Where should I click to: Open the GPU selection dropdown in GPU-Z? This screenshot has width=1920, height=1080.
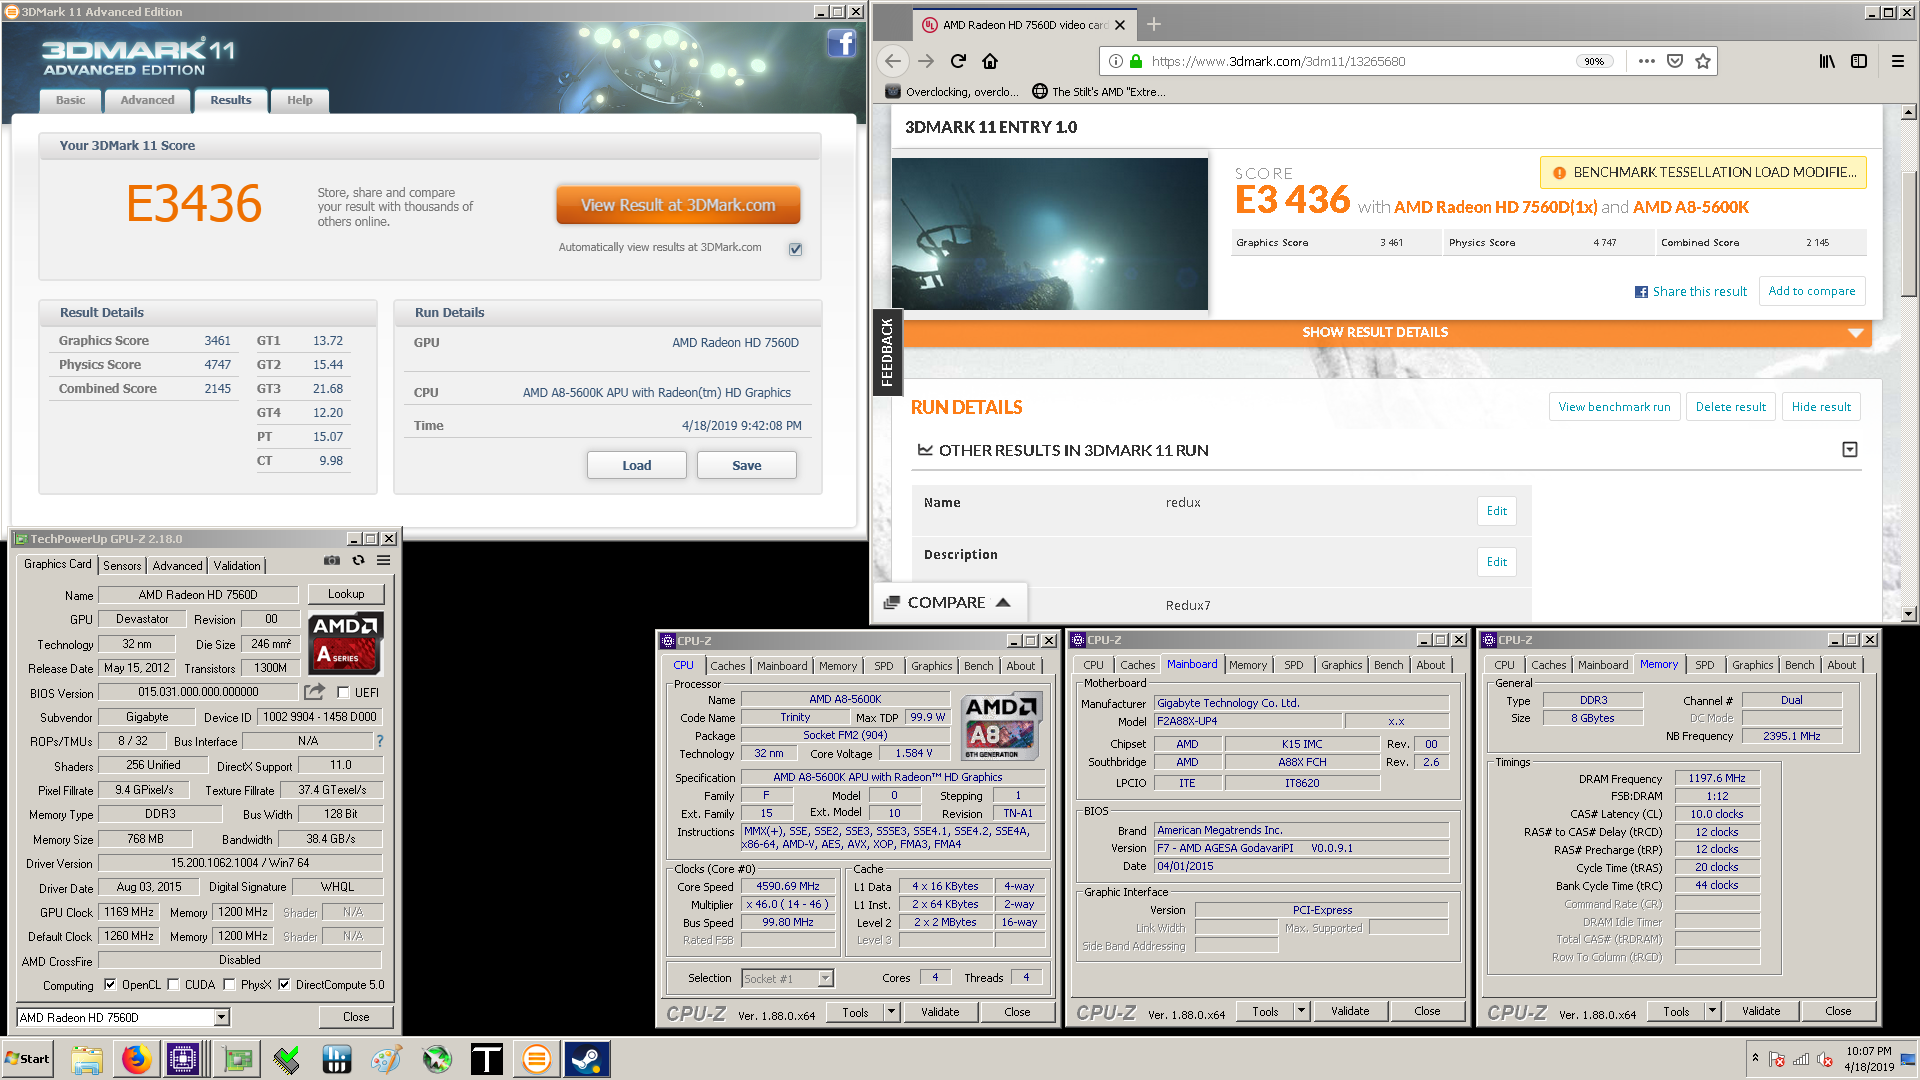[222, 1017]
